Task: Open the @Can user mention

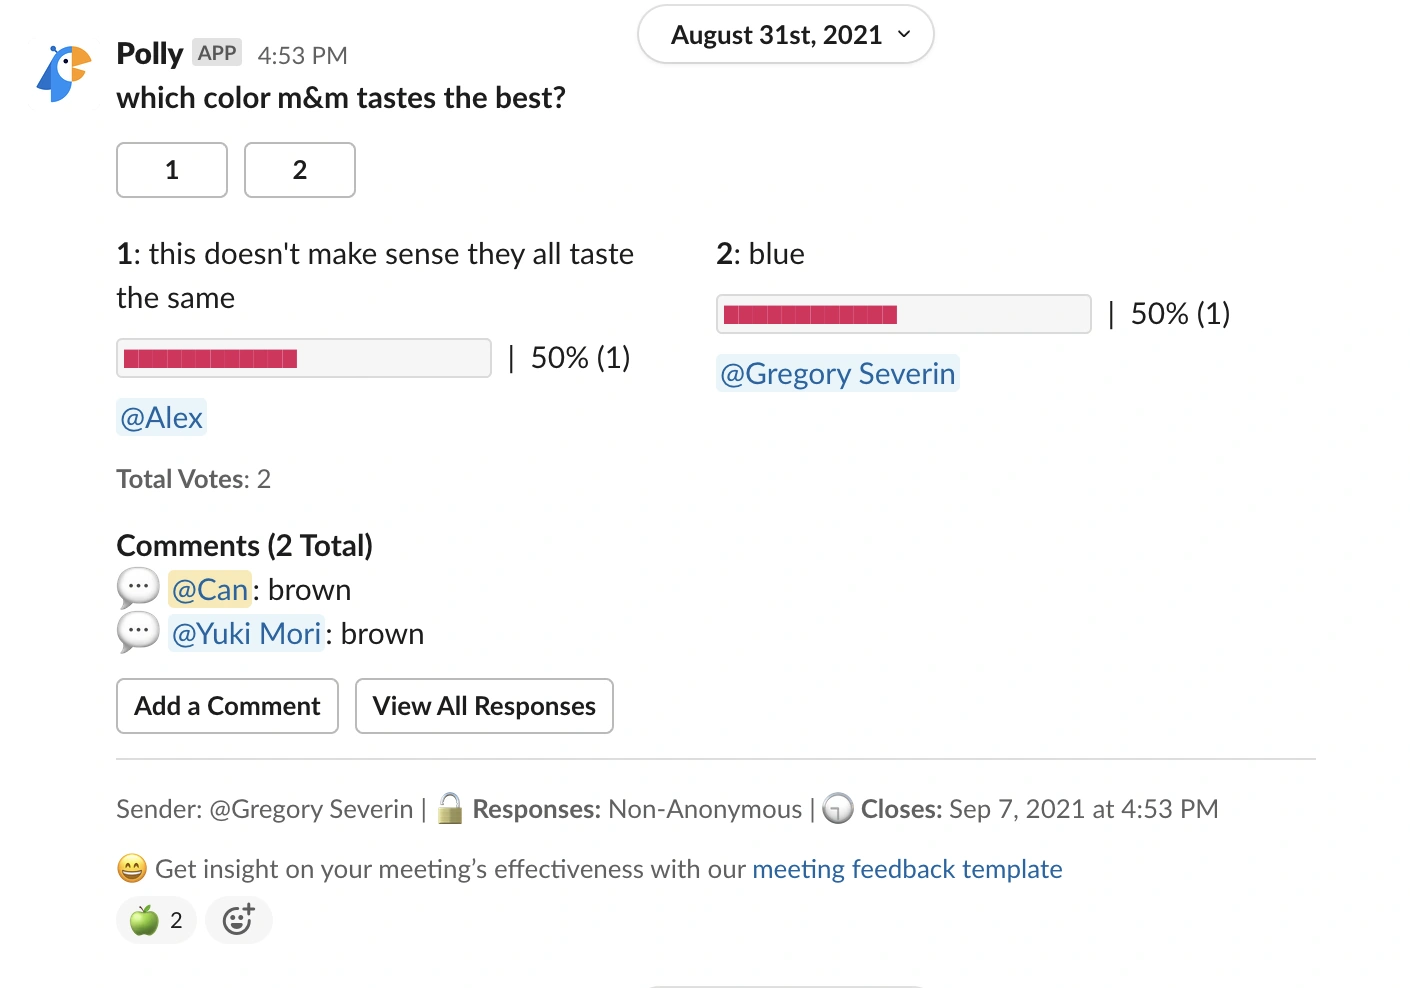Action: click(210, 590)
